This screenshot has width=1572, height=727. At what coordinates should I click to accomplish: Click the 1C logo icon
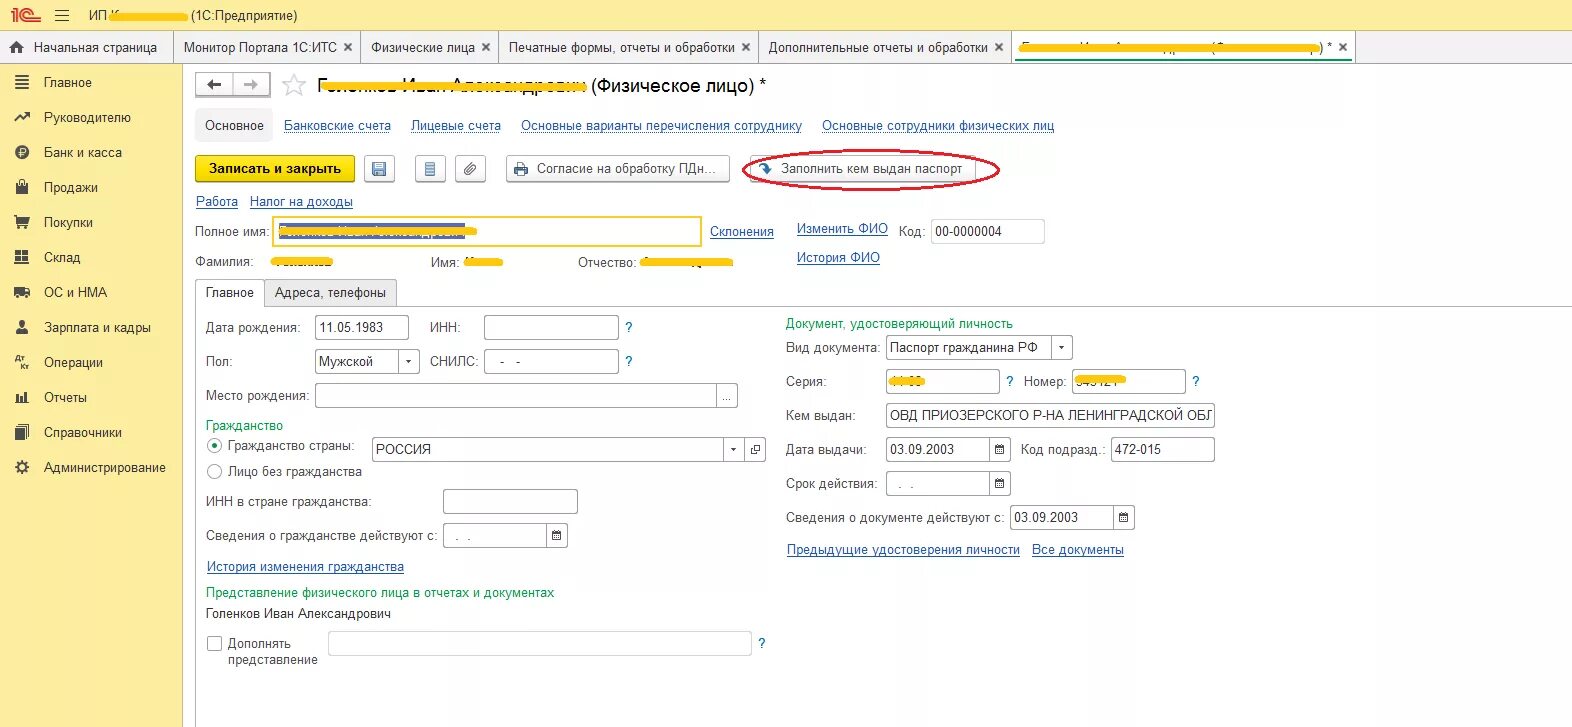click(x=25, y=15)
